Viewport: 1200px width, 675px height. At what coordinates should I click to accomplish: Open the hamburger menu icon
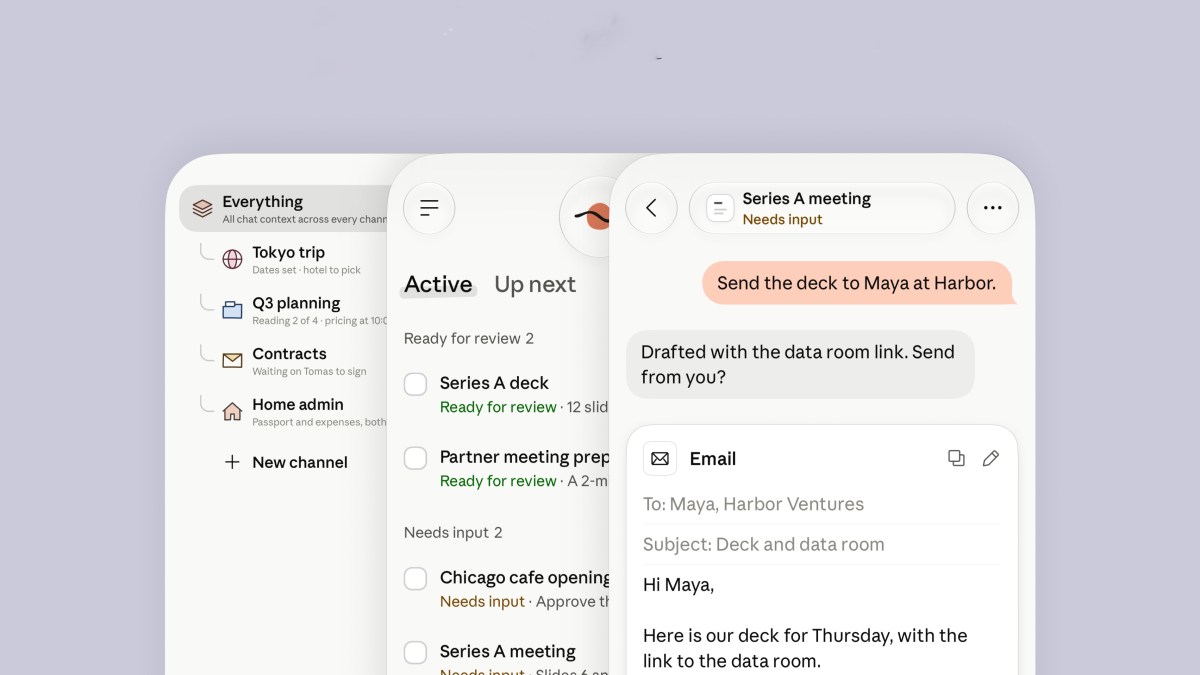pyautogui.click(x=429, y=208)
